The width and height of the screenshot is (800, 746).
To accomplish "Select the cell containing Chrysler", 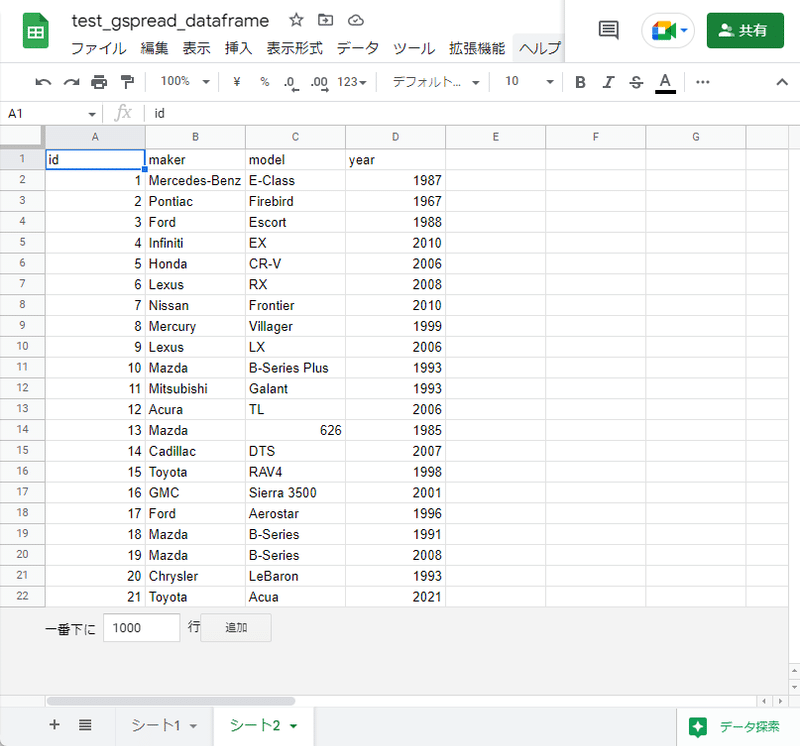I will tap(195, 576).
